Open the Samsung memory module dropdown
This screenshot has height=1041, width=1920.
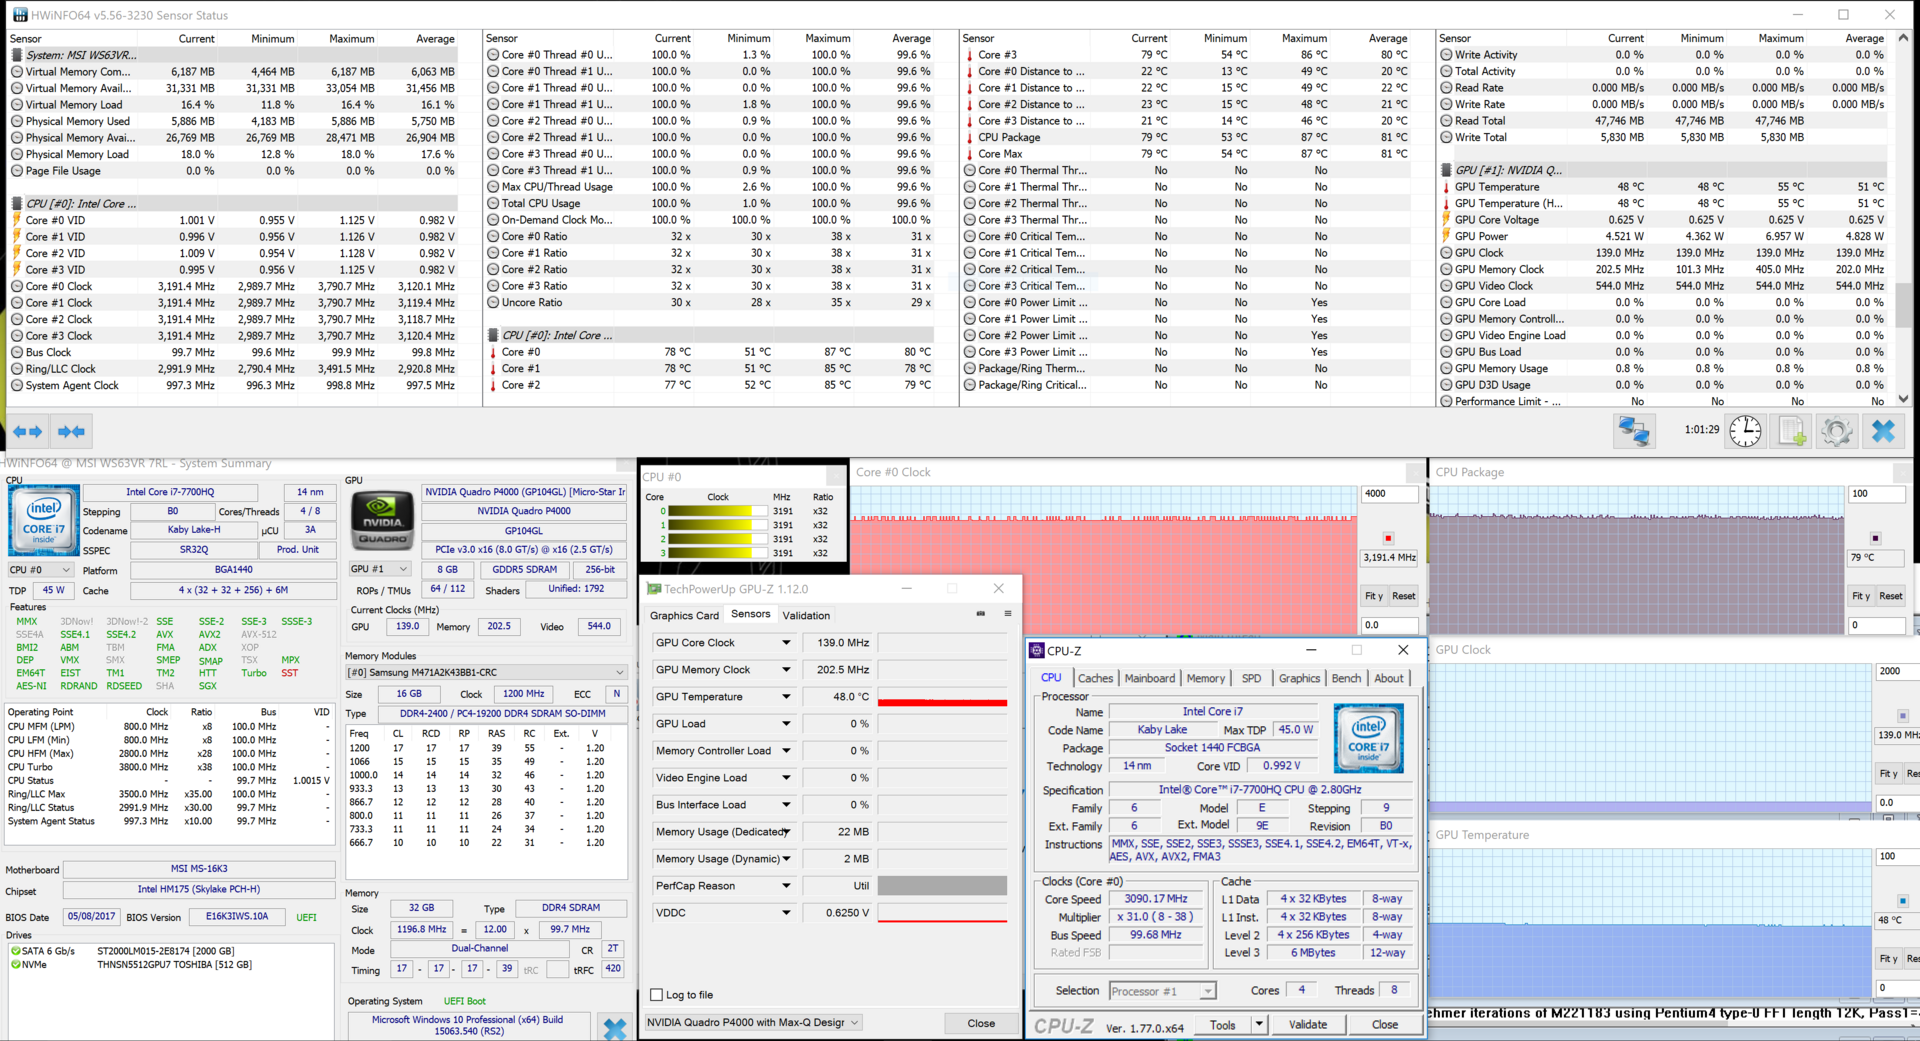(486, 673)
